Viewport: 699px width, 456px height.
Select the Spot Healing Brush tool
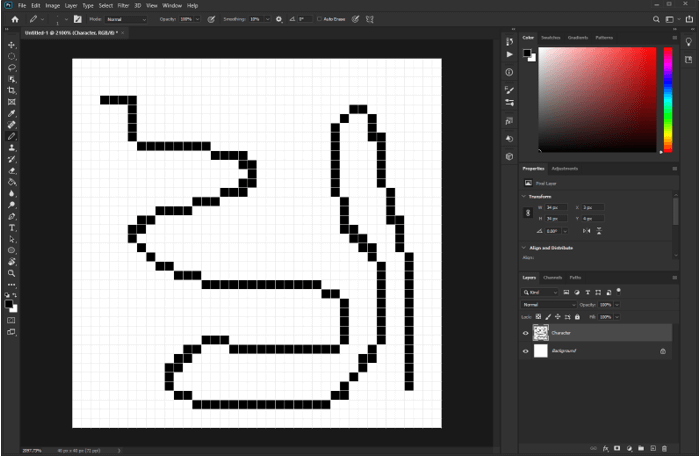(12, 125)
